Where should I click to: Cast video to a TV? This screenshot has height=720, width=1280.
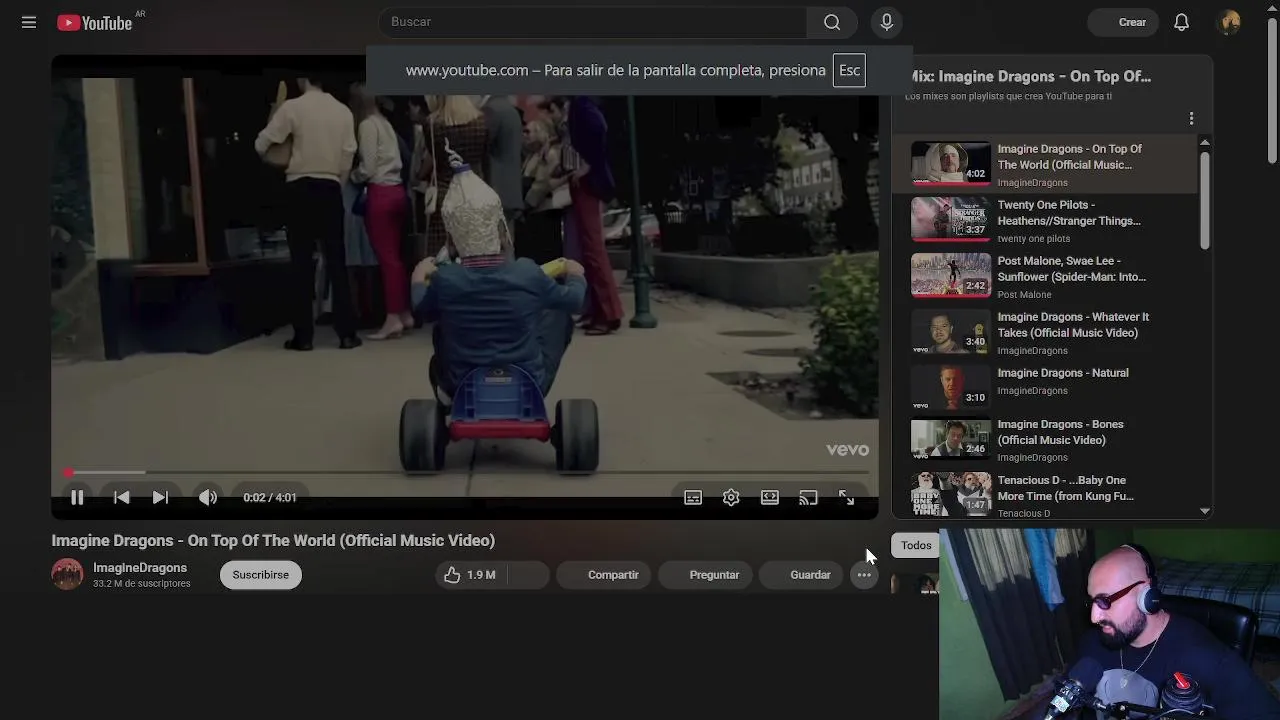point(808,497)
